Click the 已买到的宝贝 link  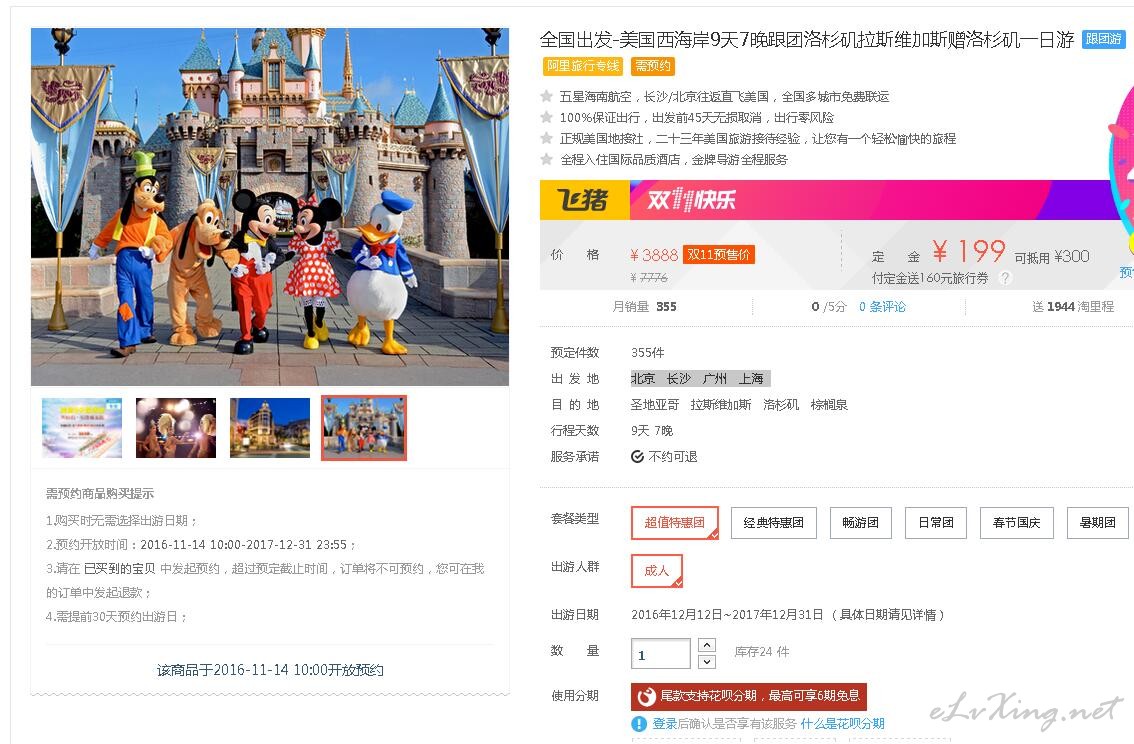[x=119, y=569]
